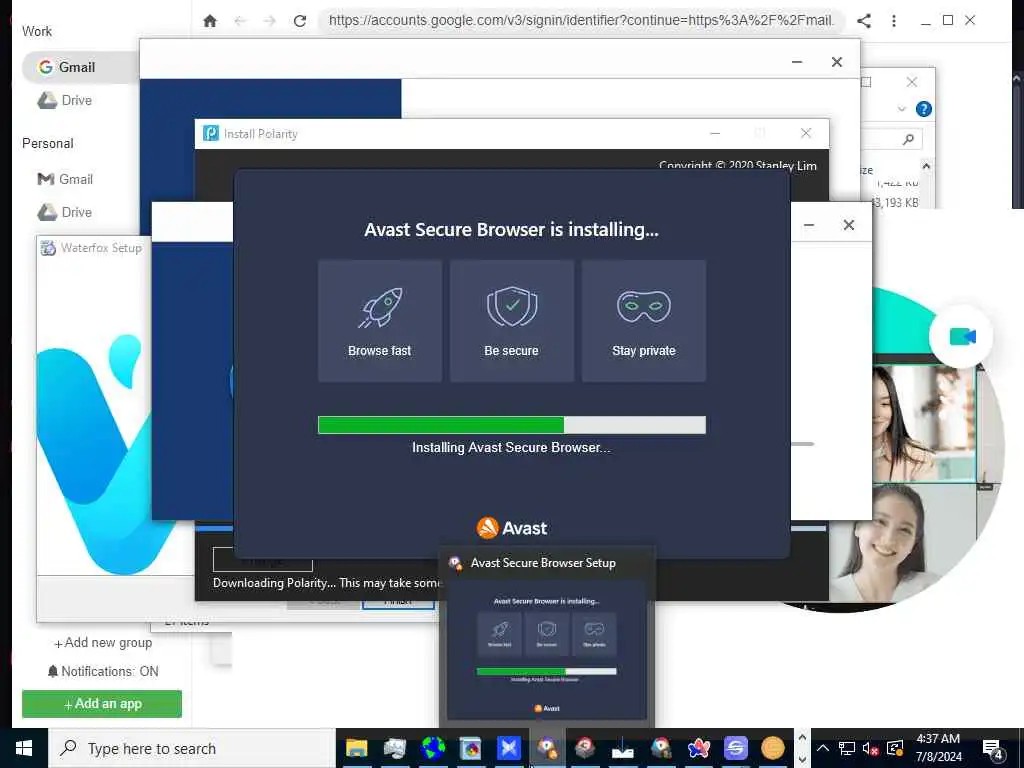Open File Explorer from the taskbar

click(x=357, y=748)
